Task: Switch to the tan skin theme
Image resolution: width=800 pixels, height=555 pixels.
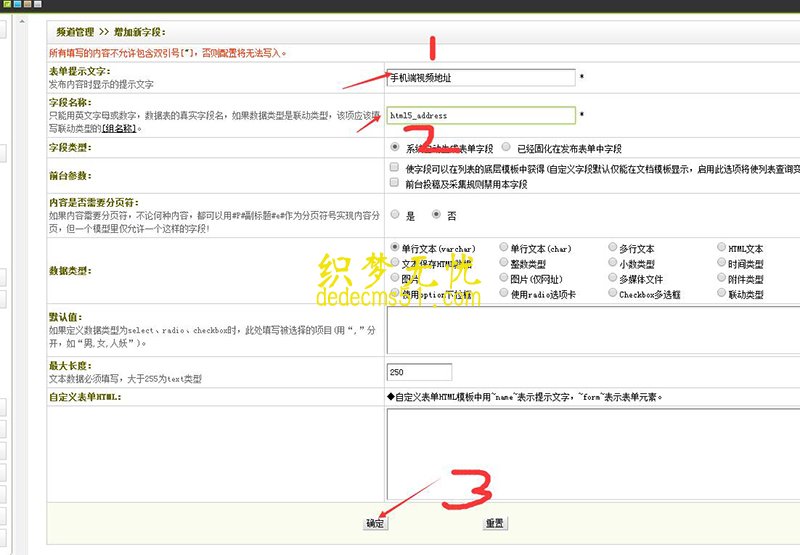Action: [27, 4]
